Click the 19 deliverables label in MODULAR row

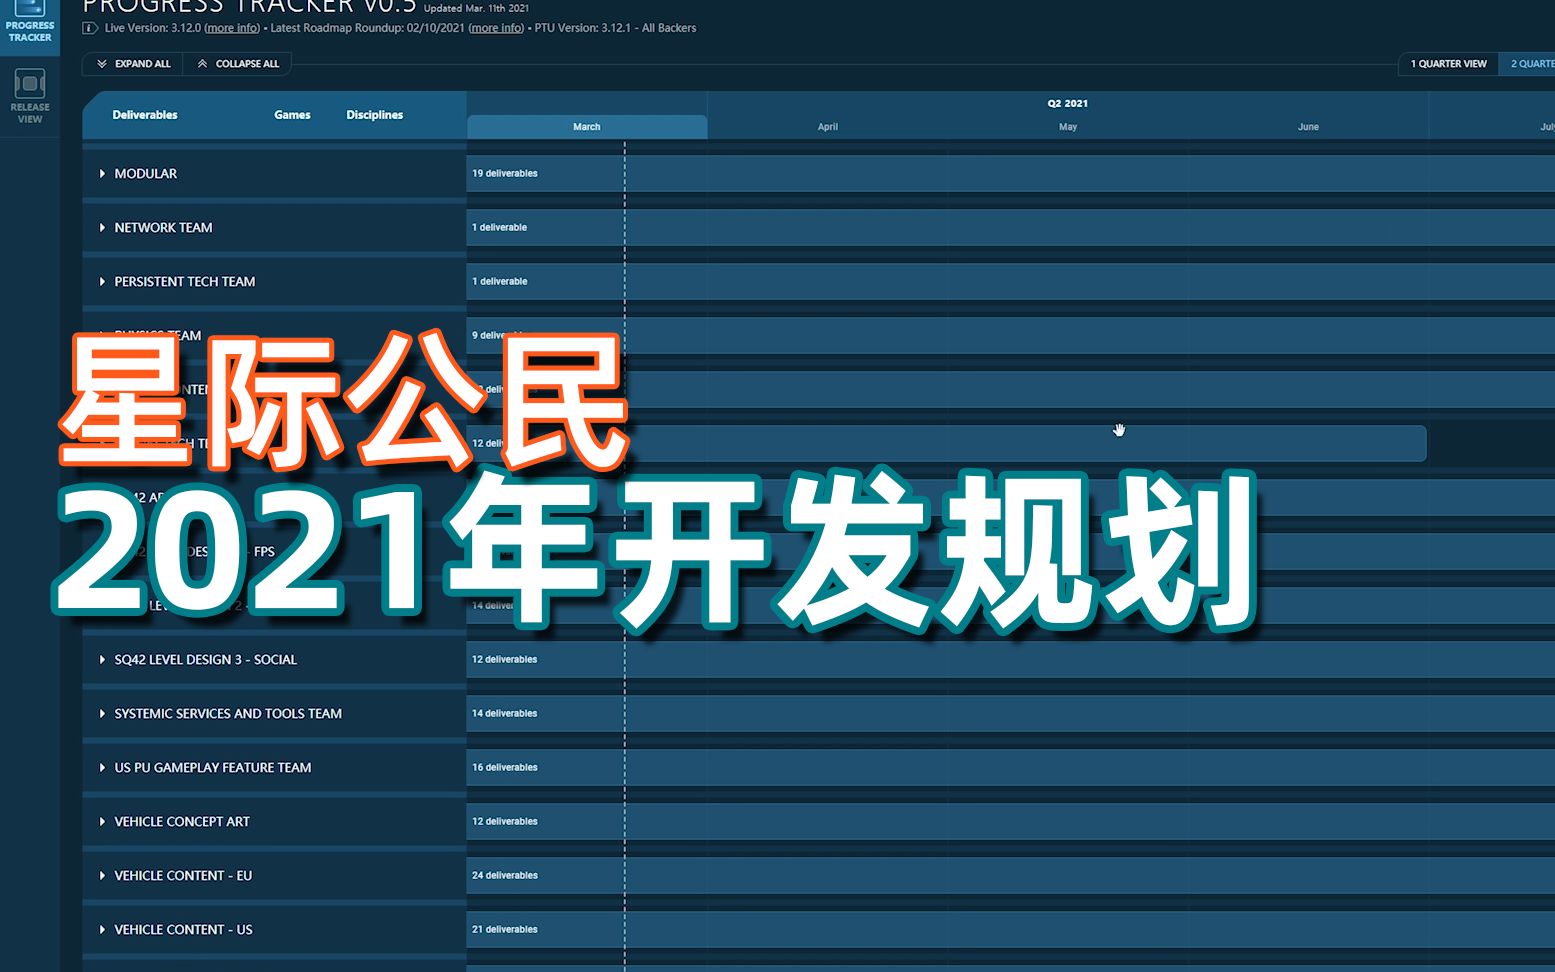[x=505, y=174]
